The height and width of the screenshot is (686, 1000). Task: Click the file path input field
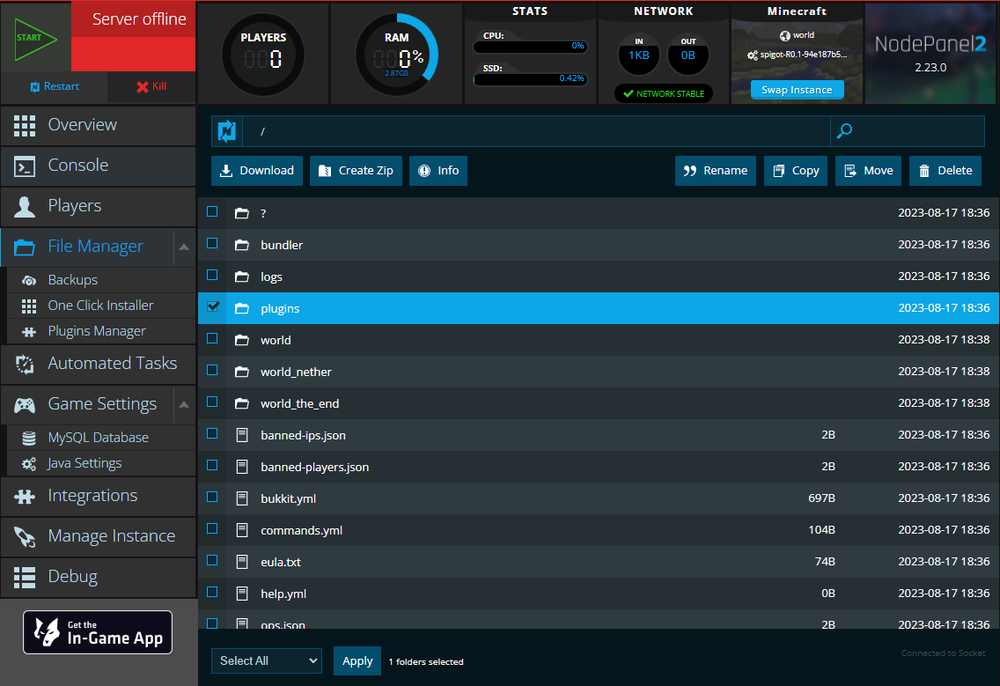click(535, 131)
